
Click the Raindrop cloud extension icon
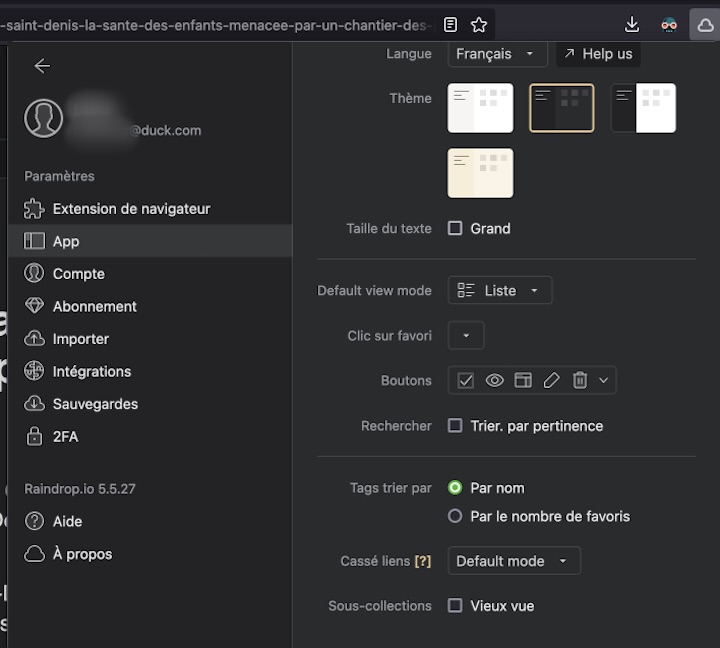(x=705, y=24)
